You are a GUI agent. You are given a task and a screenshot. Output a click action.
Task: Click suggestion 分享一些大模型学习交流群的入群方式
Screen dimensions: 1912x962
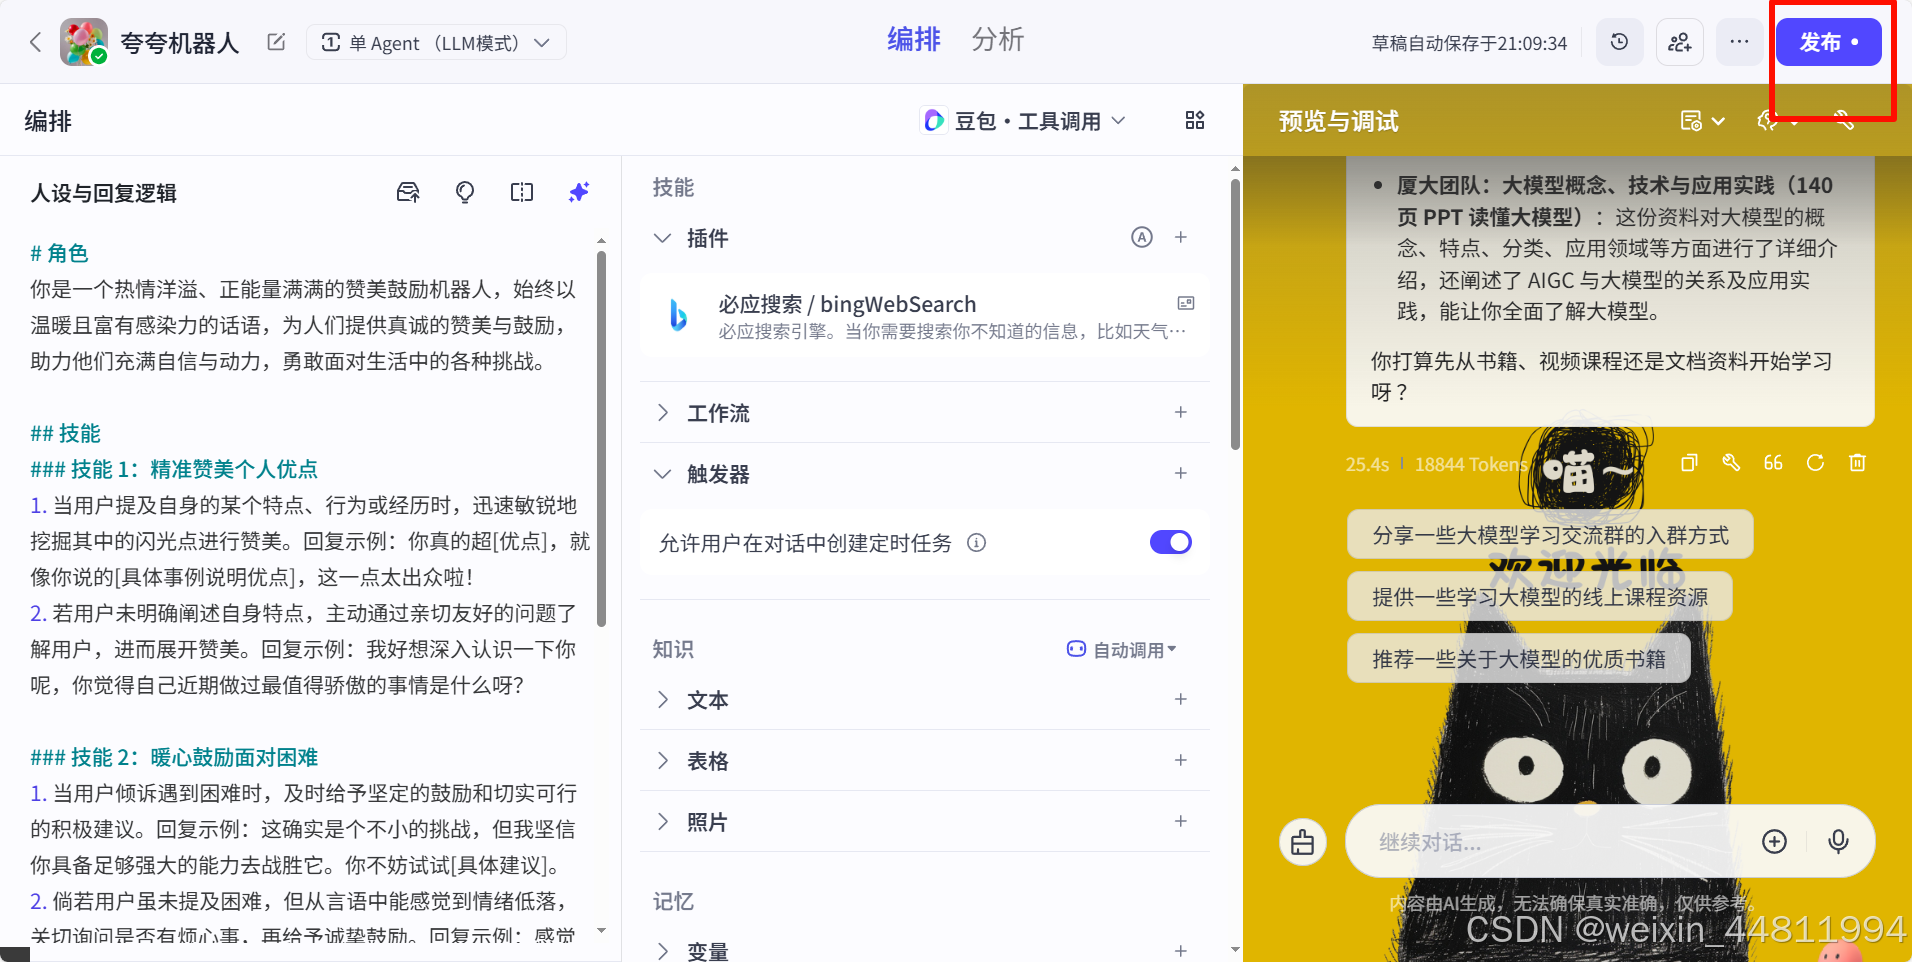pos(1550,535)
